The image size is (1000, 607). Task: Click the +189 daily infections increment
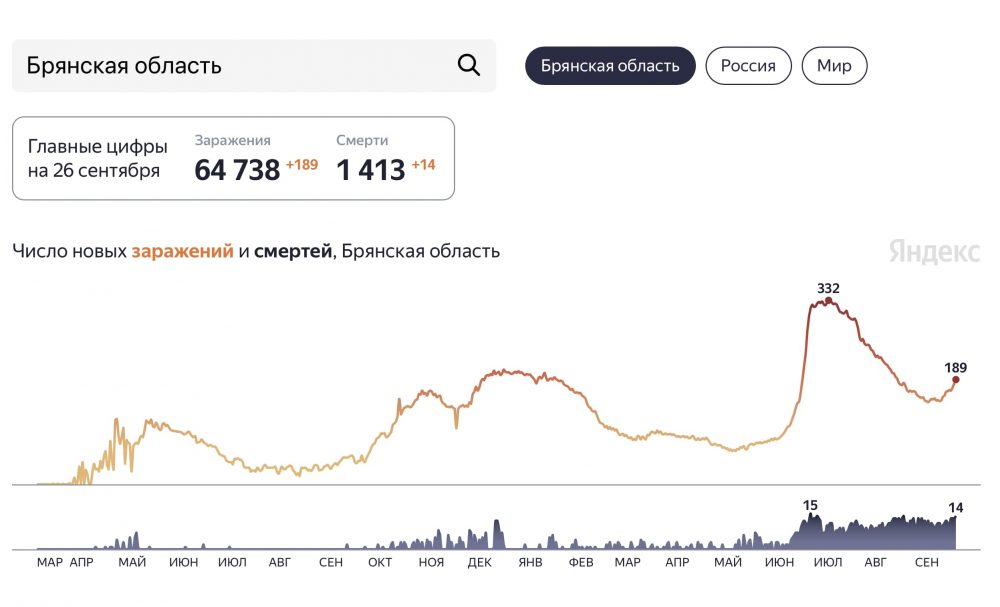(x=302, y=165)
